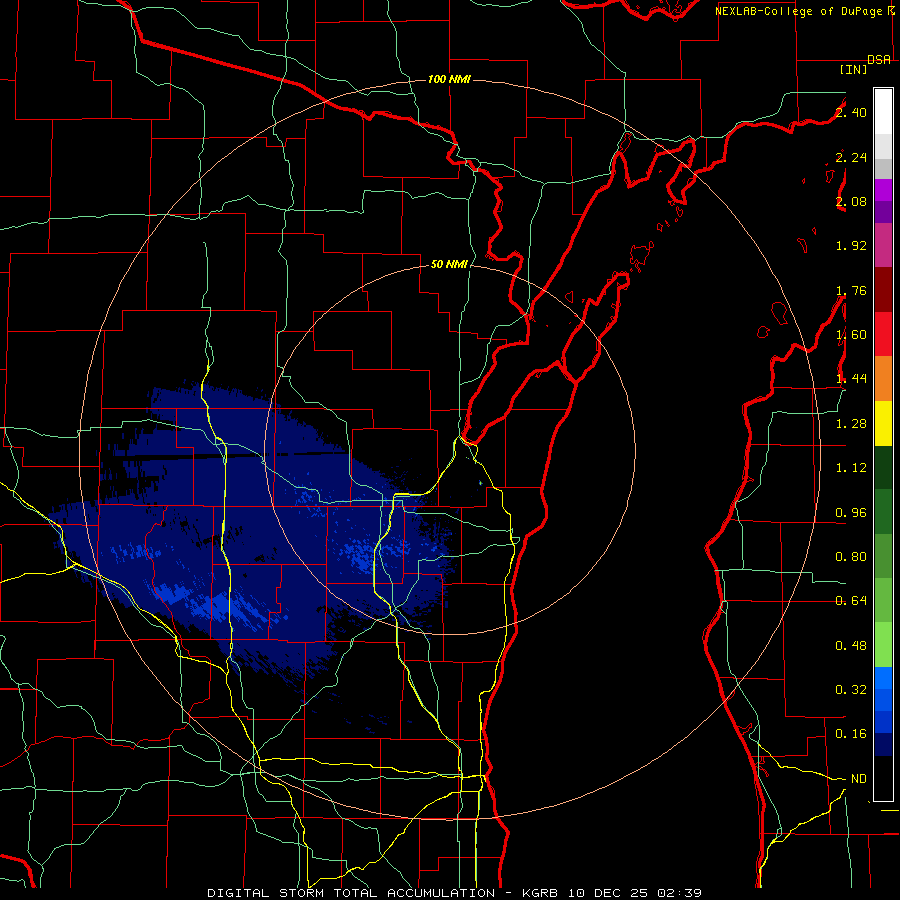
Task: Click the DSA product label
Action: pos(879,60)
